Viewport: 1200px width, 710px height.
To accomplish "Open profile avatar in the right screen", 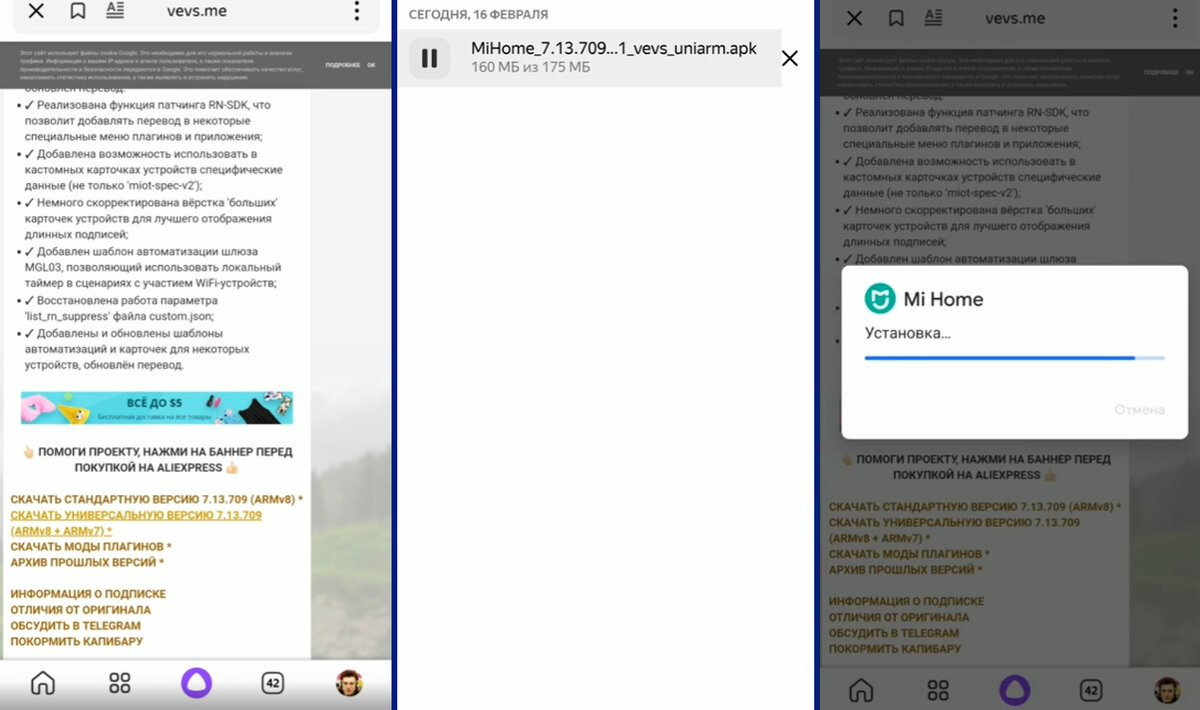I will pyautogui.click(x=1167, y=690).
